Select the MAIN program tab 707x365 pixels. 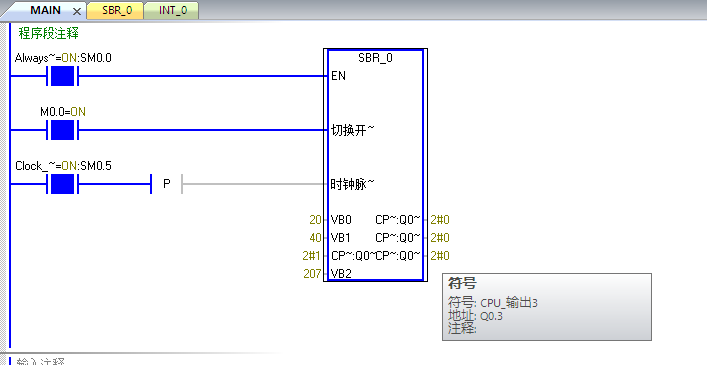coord(45,10)
